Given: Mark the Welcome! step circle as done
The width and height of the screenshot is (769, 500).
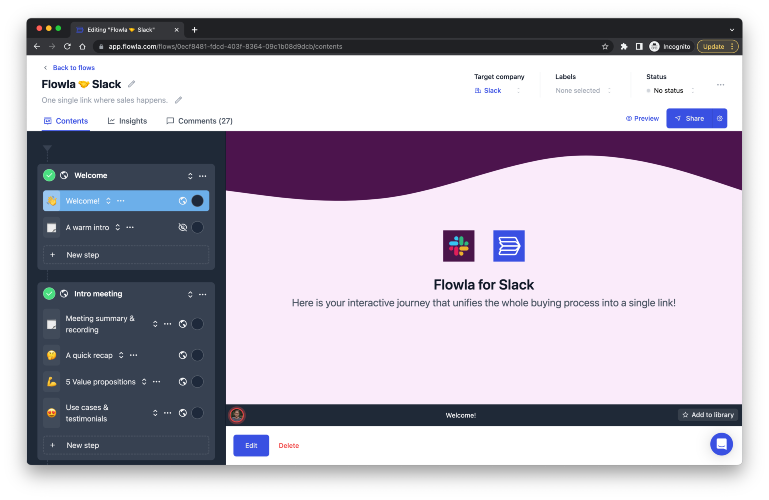Looking at the screenshot, I should point(197,201).
